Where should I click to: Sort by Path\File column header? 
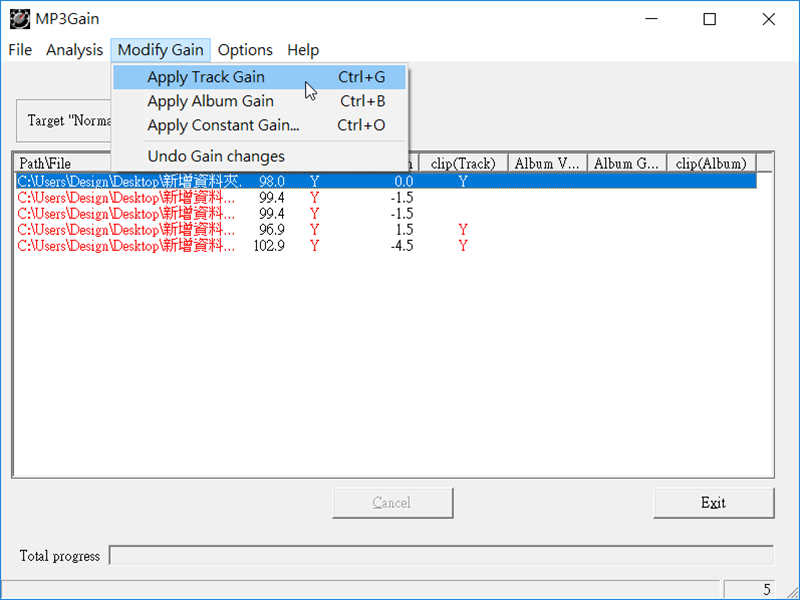coord(61,163)
